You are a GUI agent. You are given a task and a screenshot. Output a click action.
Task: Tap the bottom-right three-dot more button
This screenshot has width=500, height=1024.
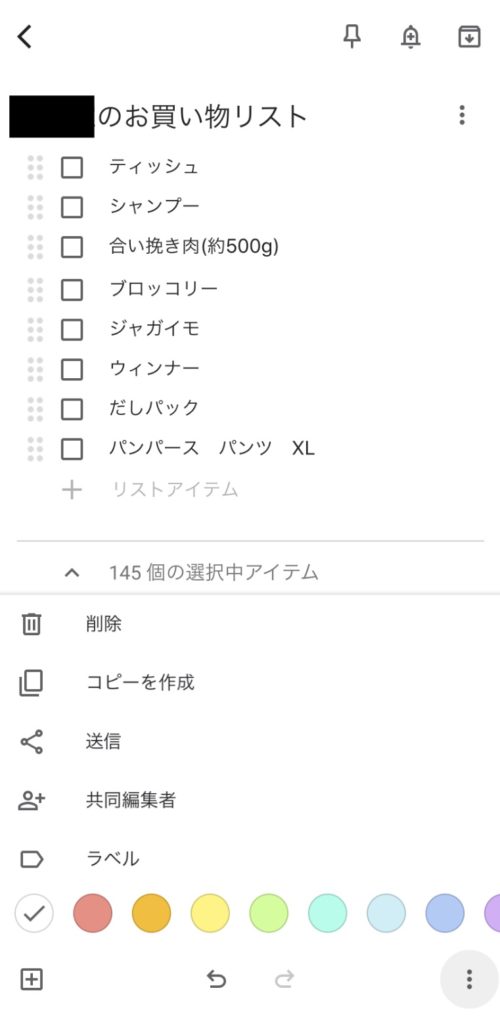469,979
